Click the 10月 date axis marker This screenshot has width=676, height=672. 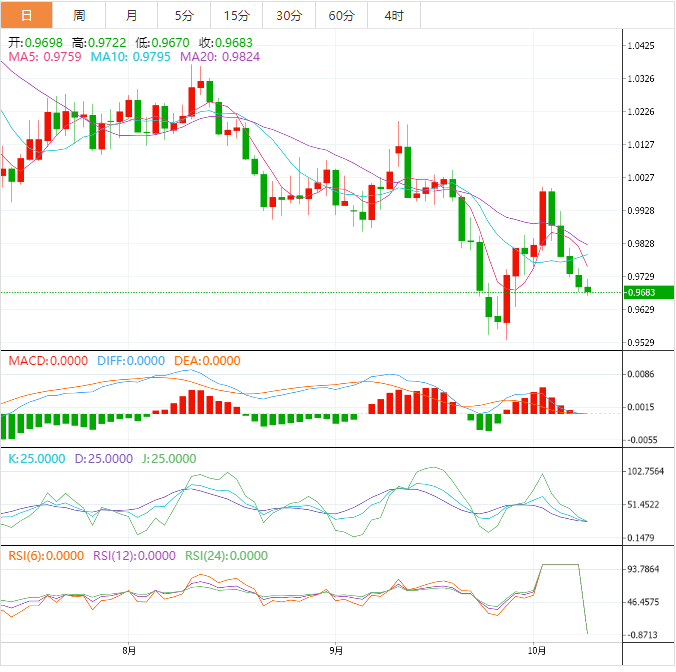click(537, 651)
